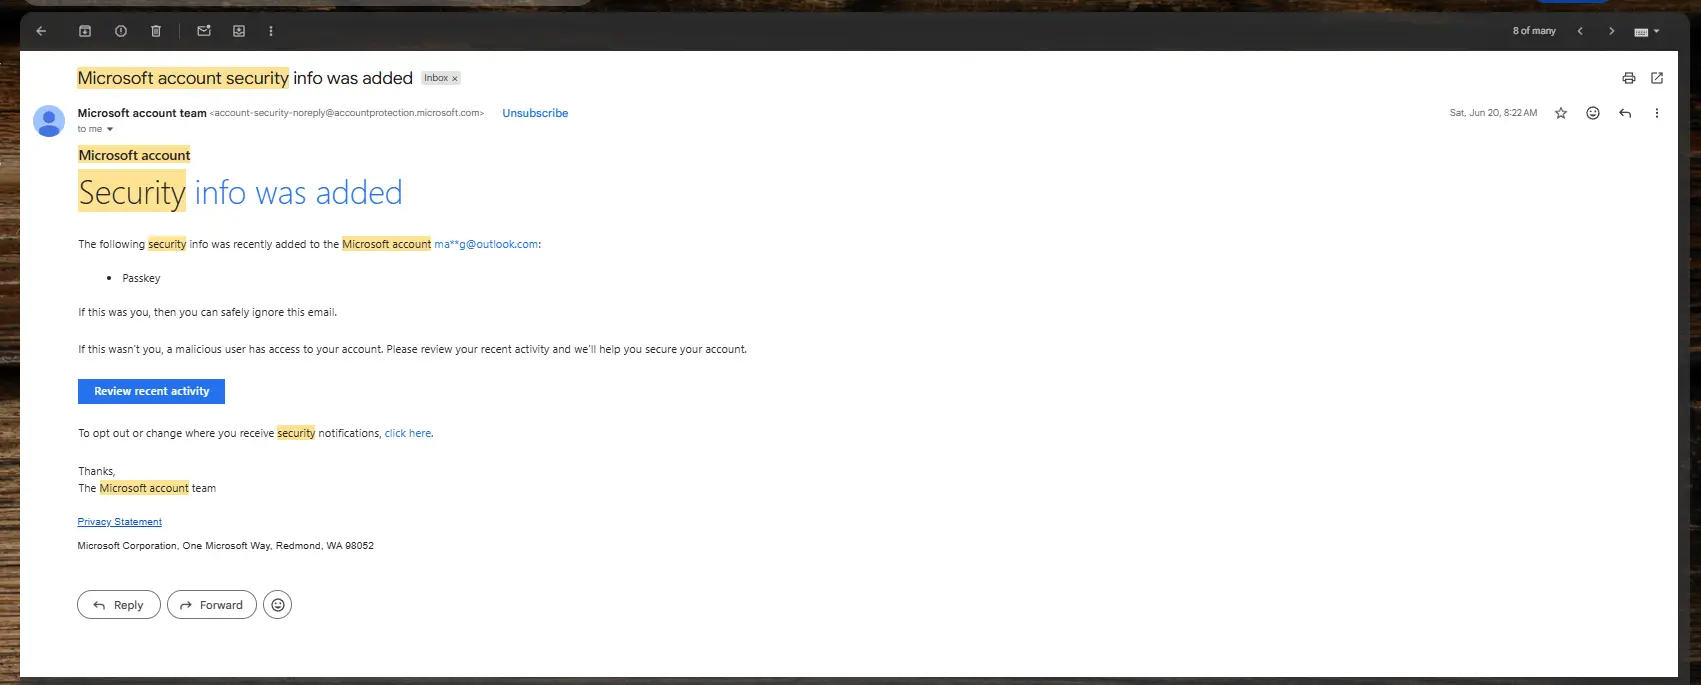Viewport: 1701px width, 685px height.
Task: Click the date 'Sat, Jun 20, 8:22 AM'
Action: click(x=1493, y=113)
